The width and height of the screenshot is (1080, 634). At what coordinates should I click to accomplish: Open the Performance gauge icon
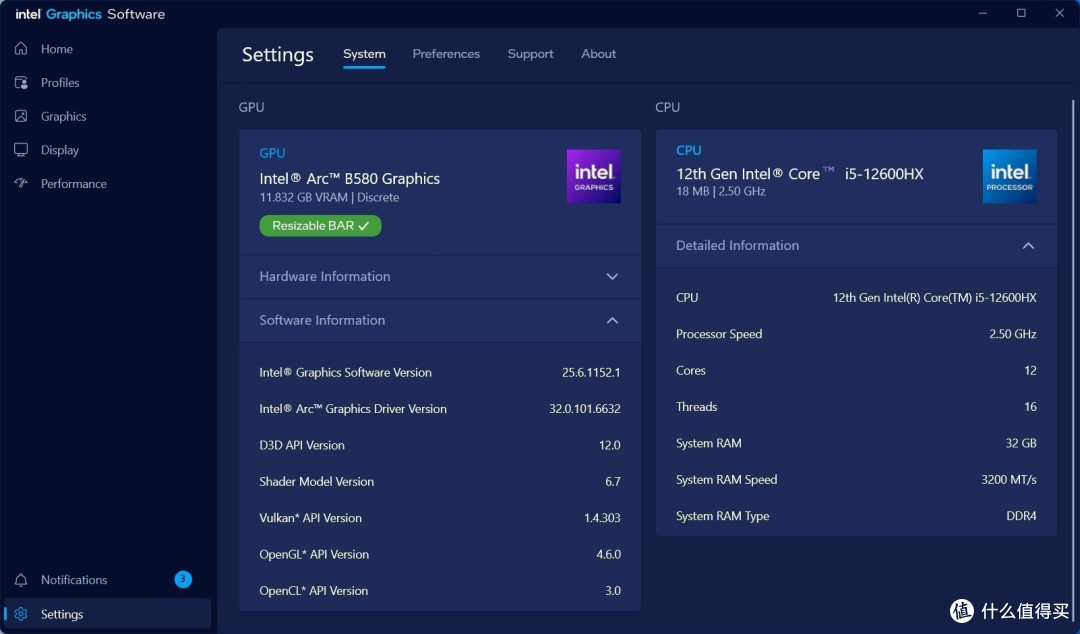coord(21,183)
